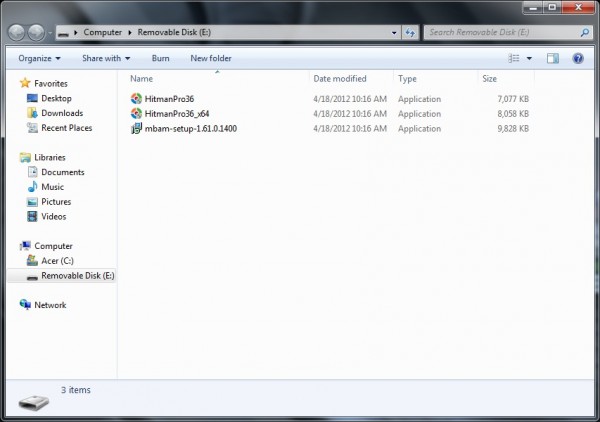Sort files by Size column header
This screenshot has height=422, width=600.
click(489, 79)
